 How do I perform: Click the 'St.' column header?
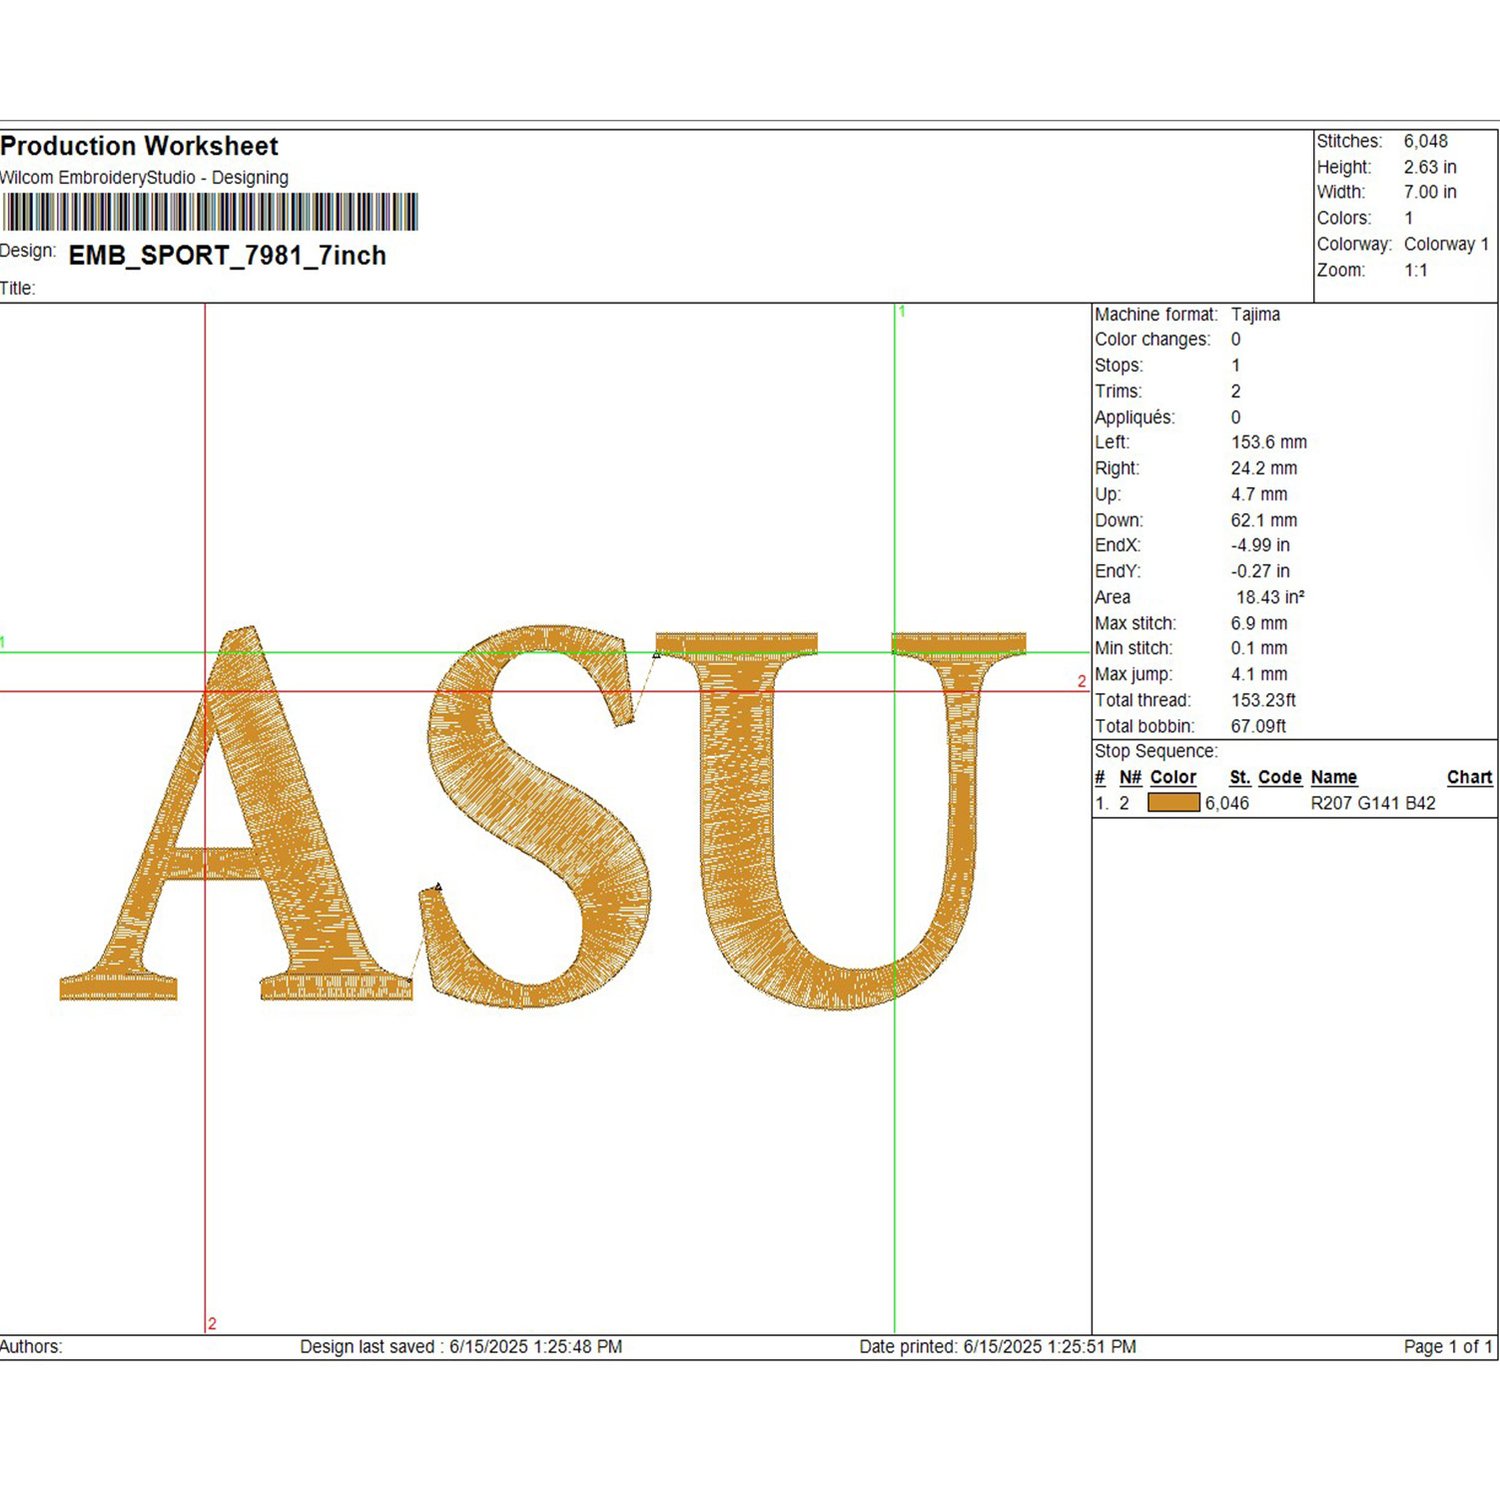tap(1240, 777)
